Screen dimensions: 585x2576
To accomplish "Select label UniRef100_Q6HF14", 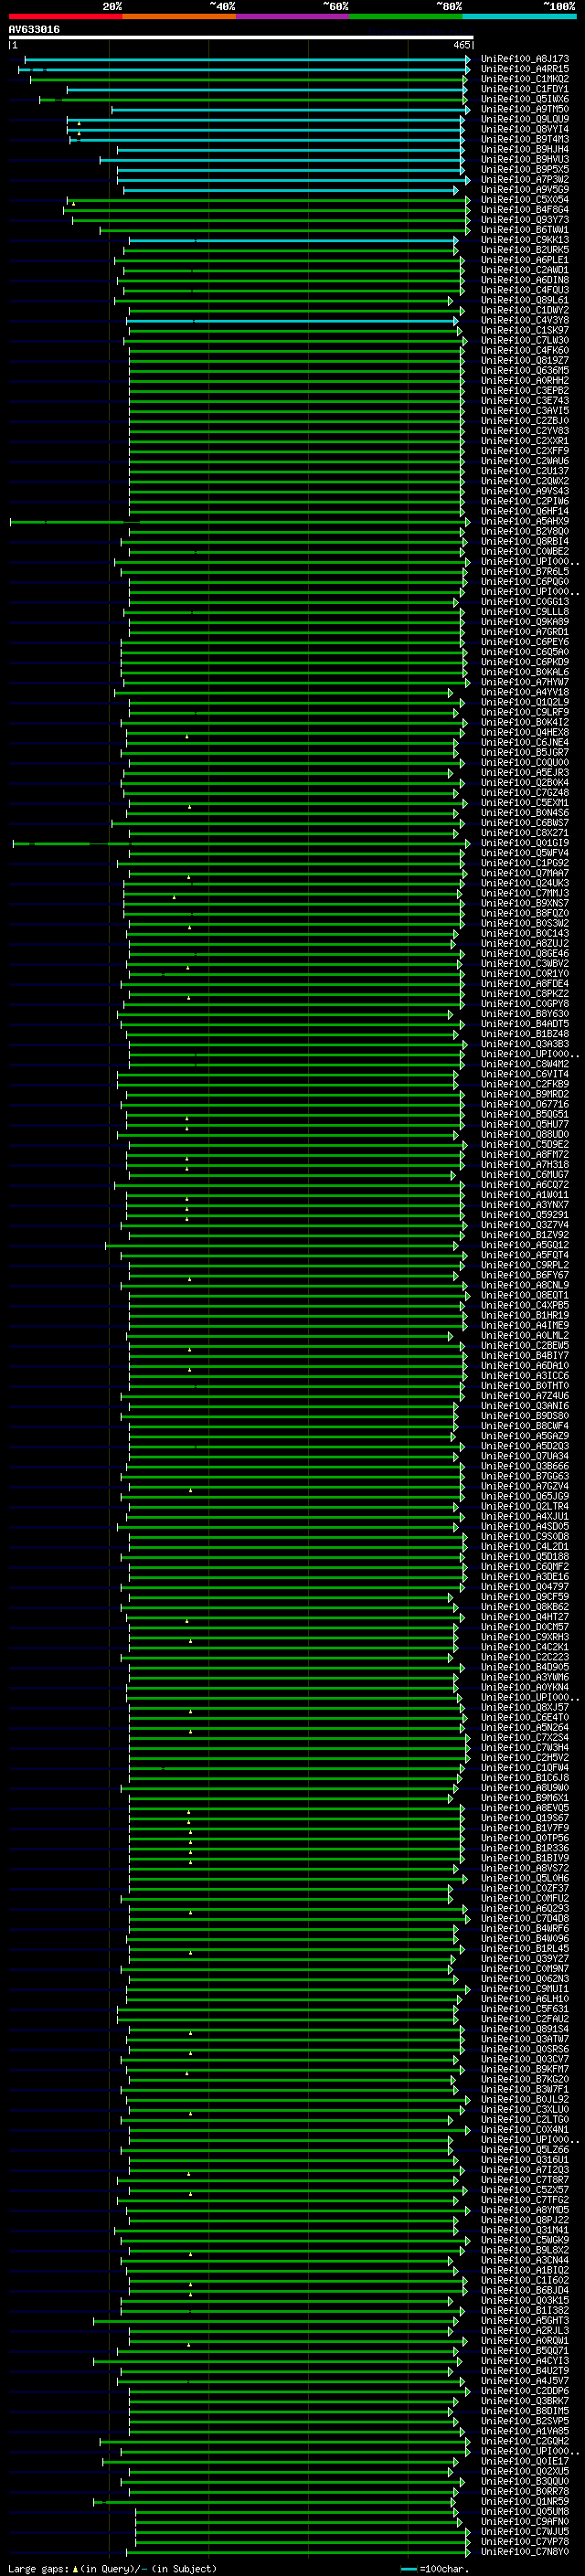I will 525,511.
